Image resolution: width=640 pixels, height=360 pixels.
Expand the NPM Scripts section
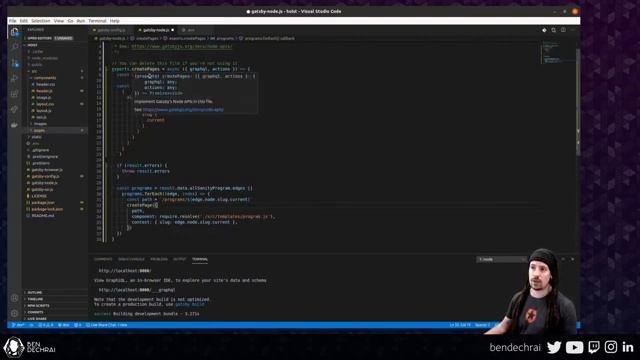point(38,305)
